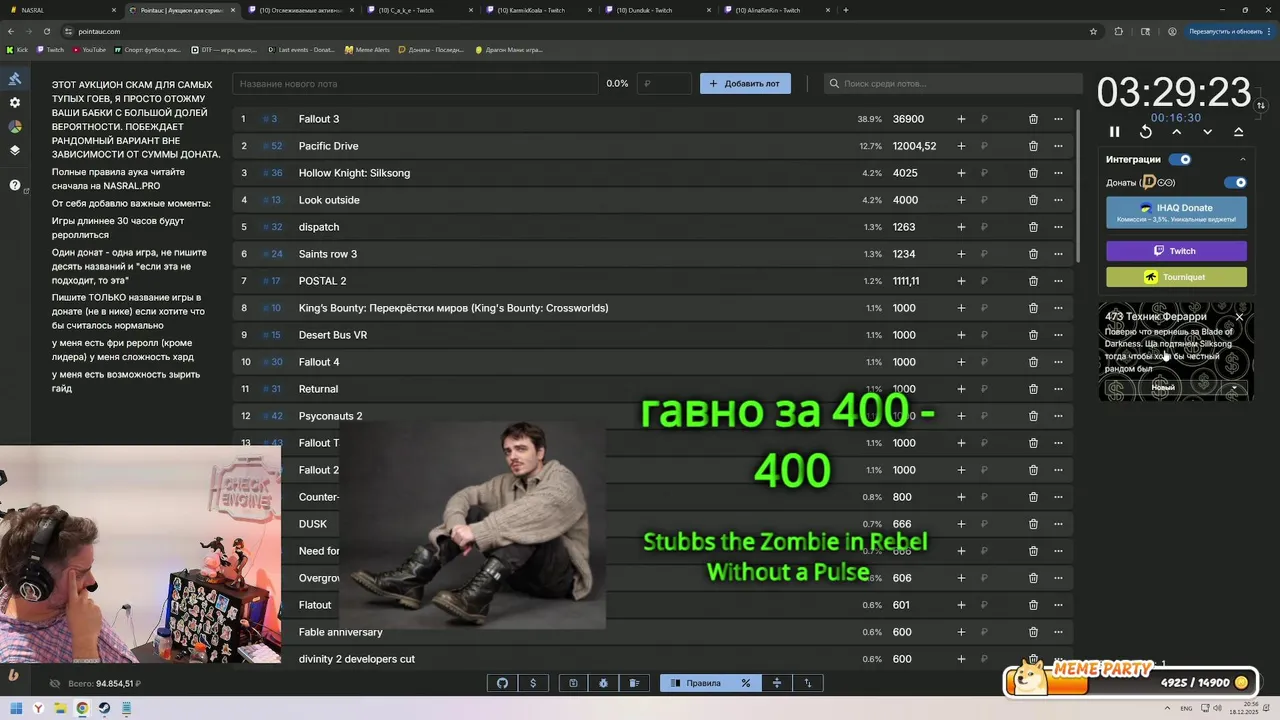Open more options for Pacific Drive
Screen dimensions: 1280x720
pyautogui.click(x=1058, y=146)
